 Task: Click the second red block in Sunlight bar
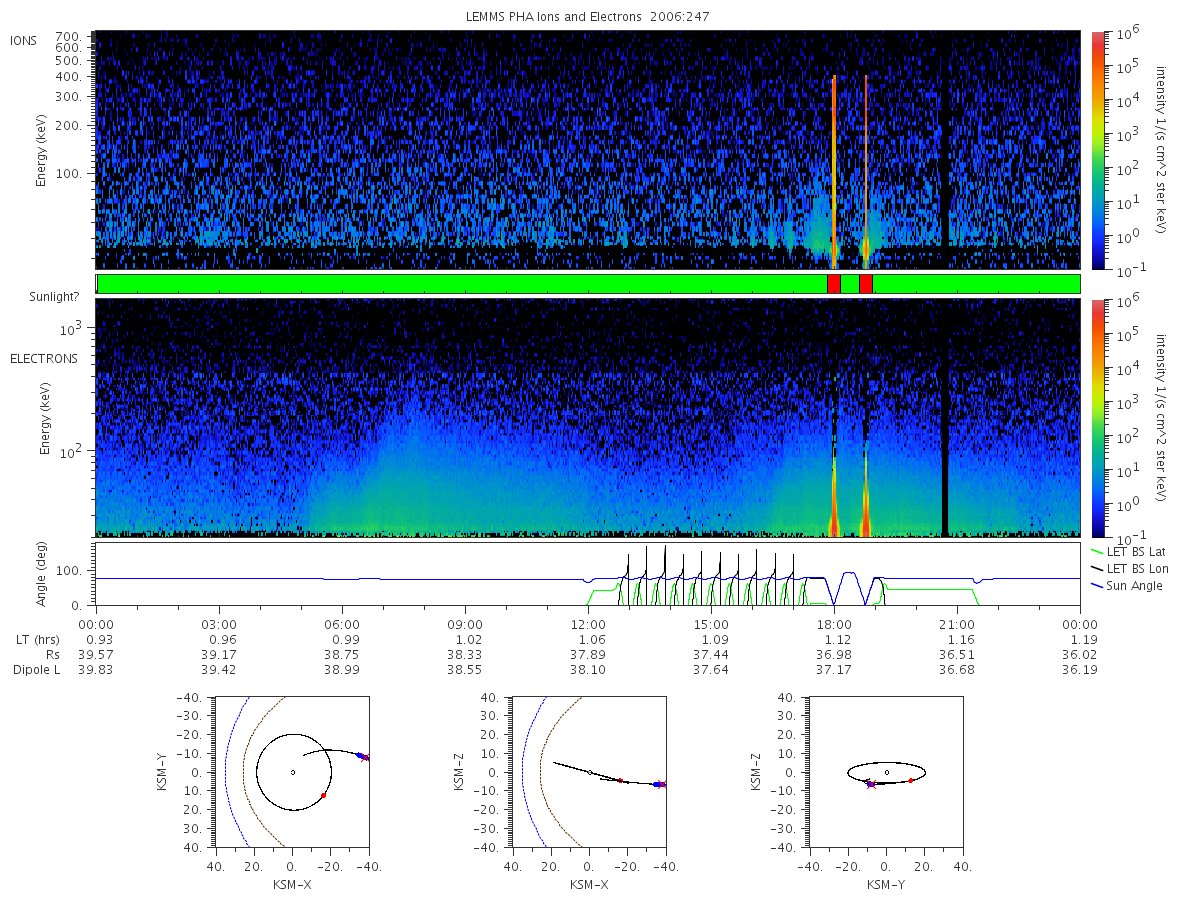point(866,284)
